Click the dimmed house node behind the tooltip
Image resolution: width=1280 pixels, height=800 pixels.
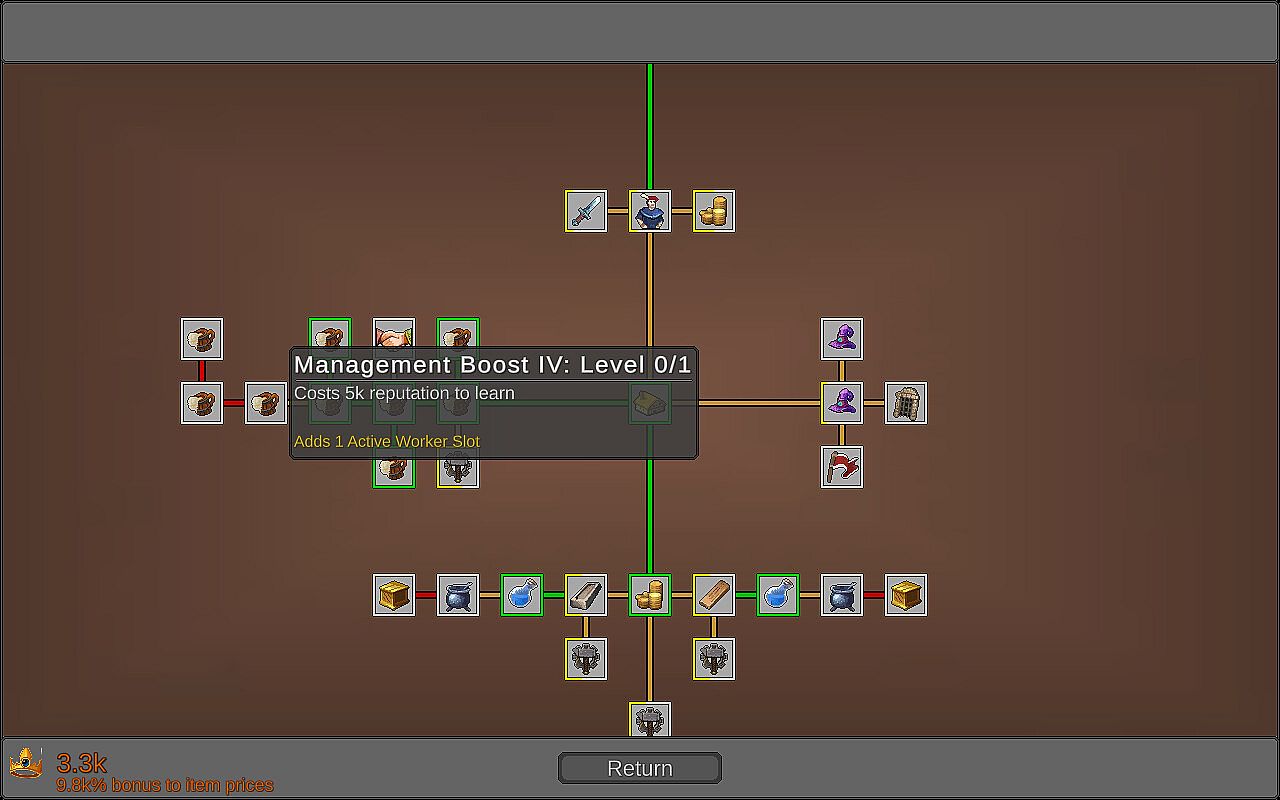(650, 403)
